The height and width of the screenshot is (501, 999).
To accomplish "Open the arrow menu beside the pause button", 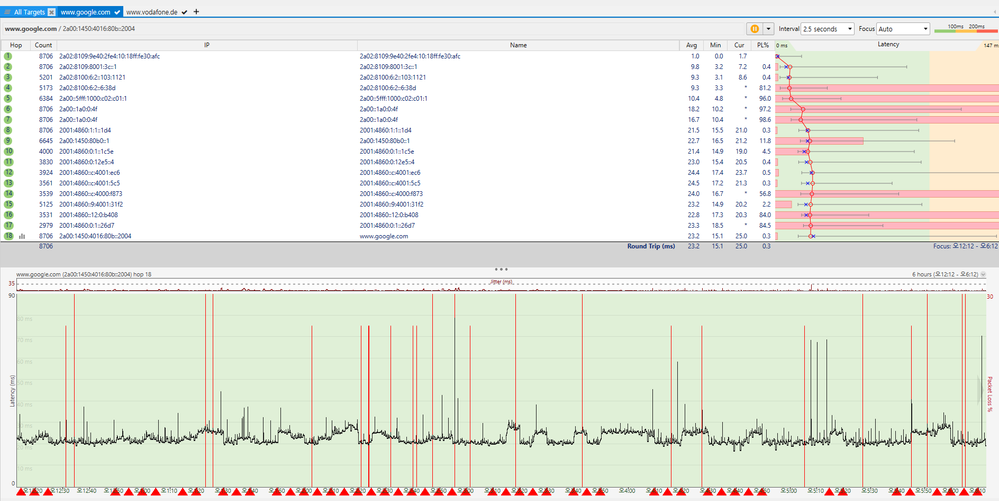I will coord(768,29).
